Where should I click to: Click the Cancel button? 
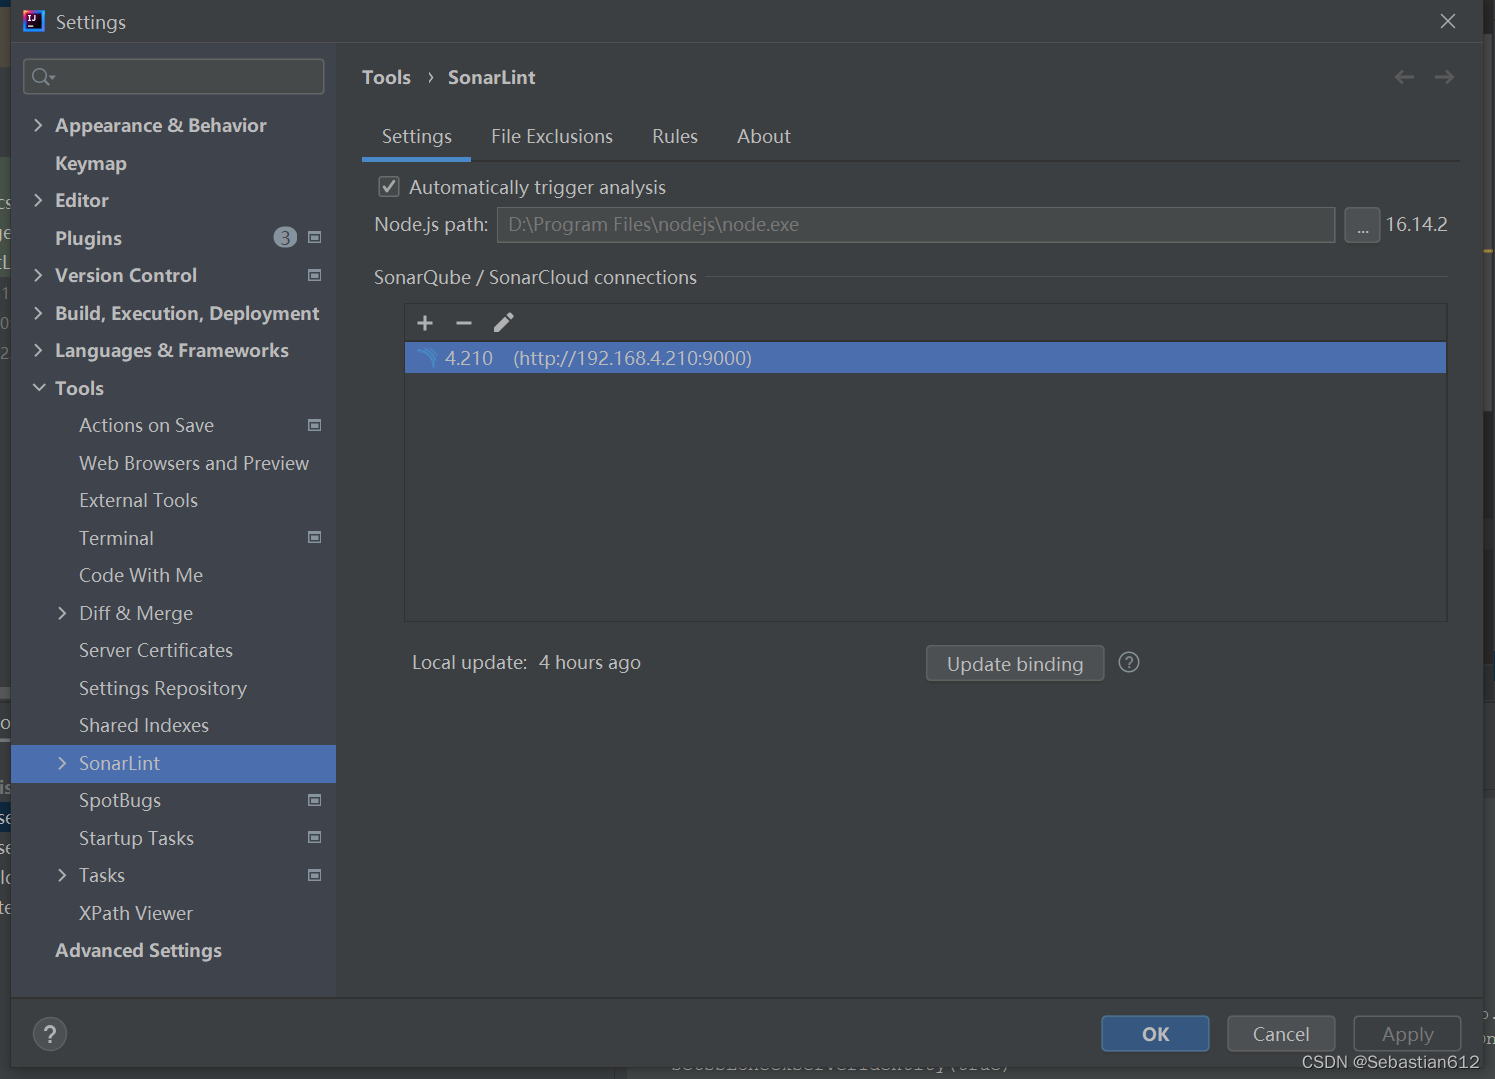click(1281, 1034)
